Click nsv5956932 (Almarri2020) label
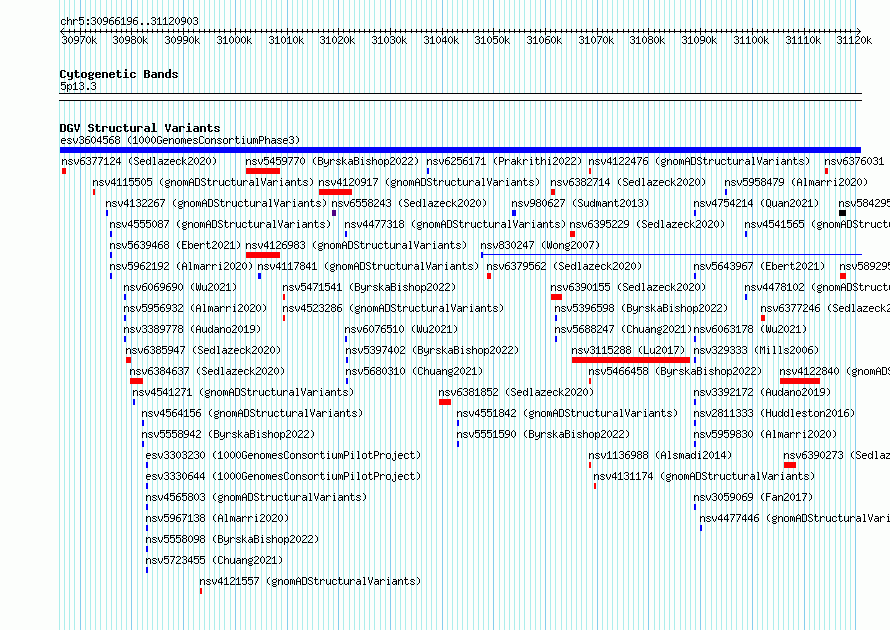 click(195, 308)
